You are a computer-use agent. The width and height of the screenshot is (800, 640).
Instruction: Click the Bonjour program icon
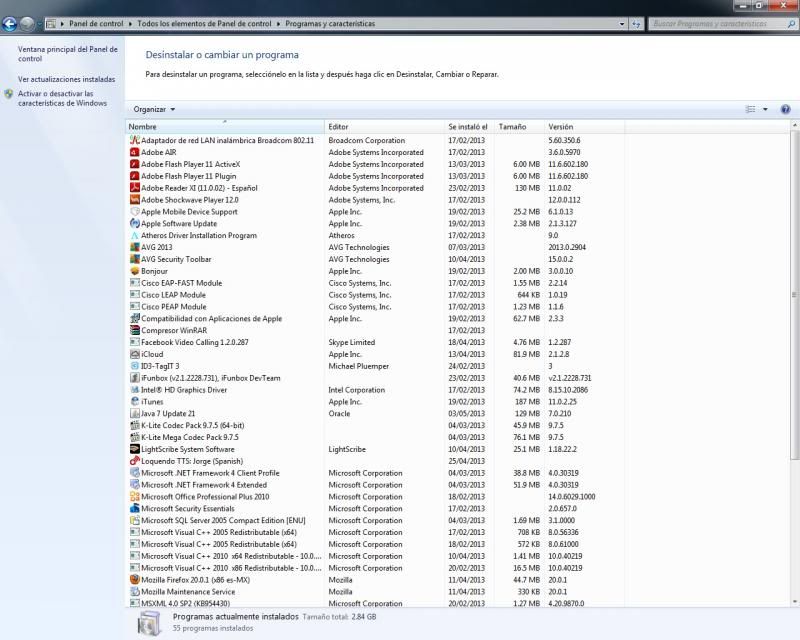[135, 271]
